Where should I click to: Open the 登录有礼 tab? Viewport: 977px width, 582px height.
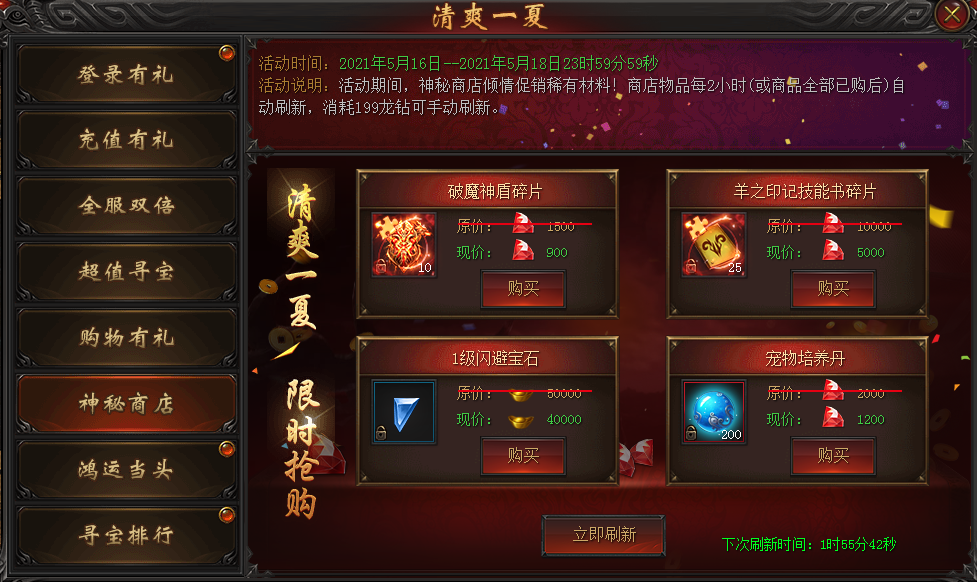coord(126,74)
